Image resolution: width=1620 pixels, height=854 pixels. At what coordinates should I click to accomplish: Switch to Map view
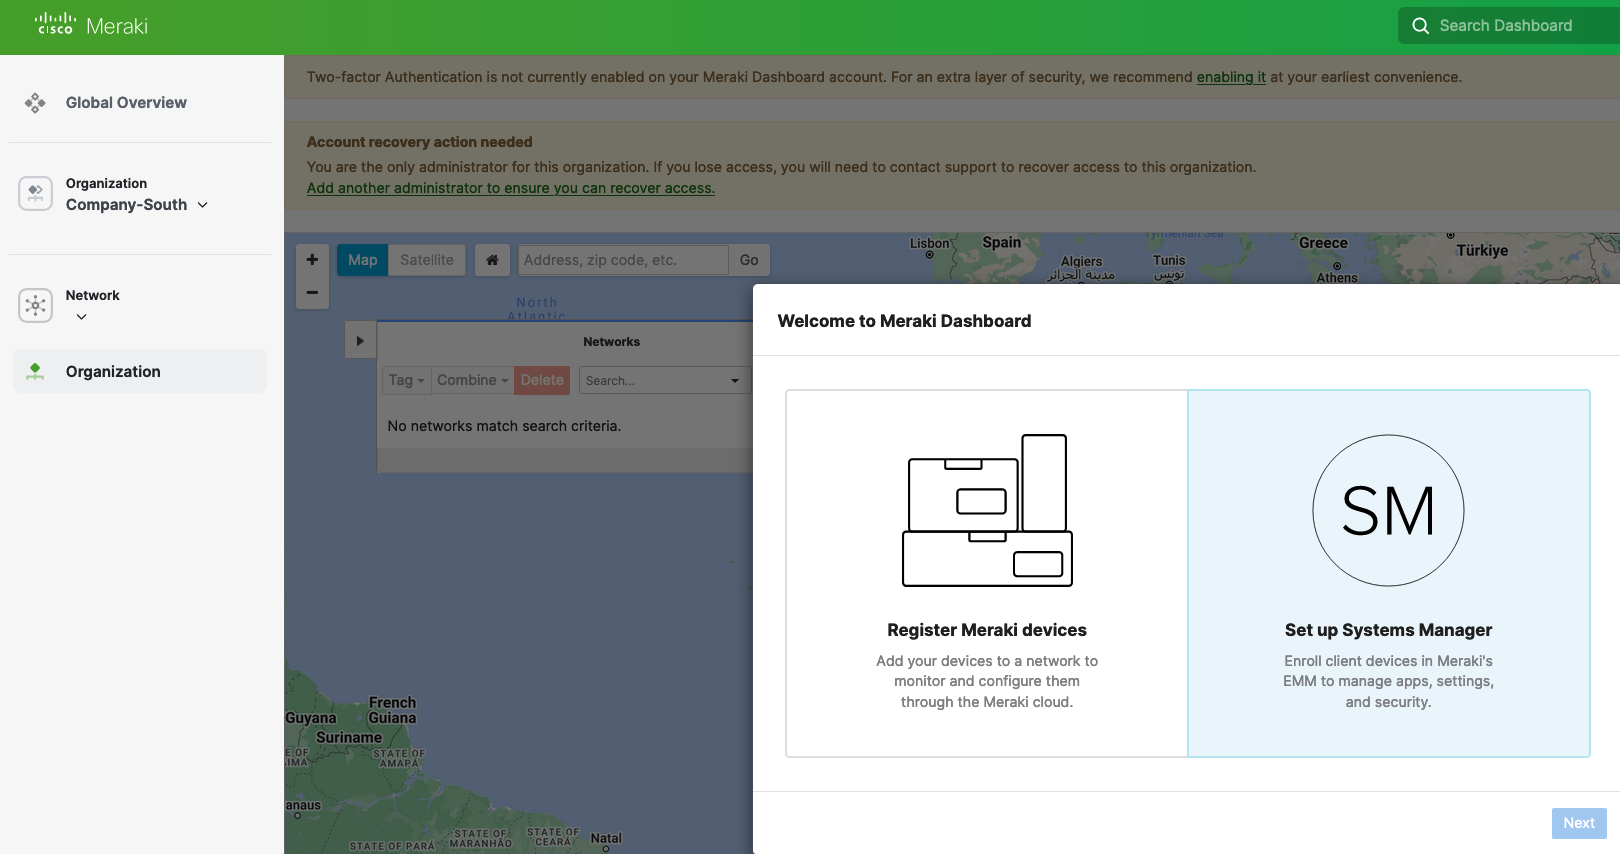[363, 260]
